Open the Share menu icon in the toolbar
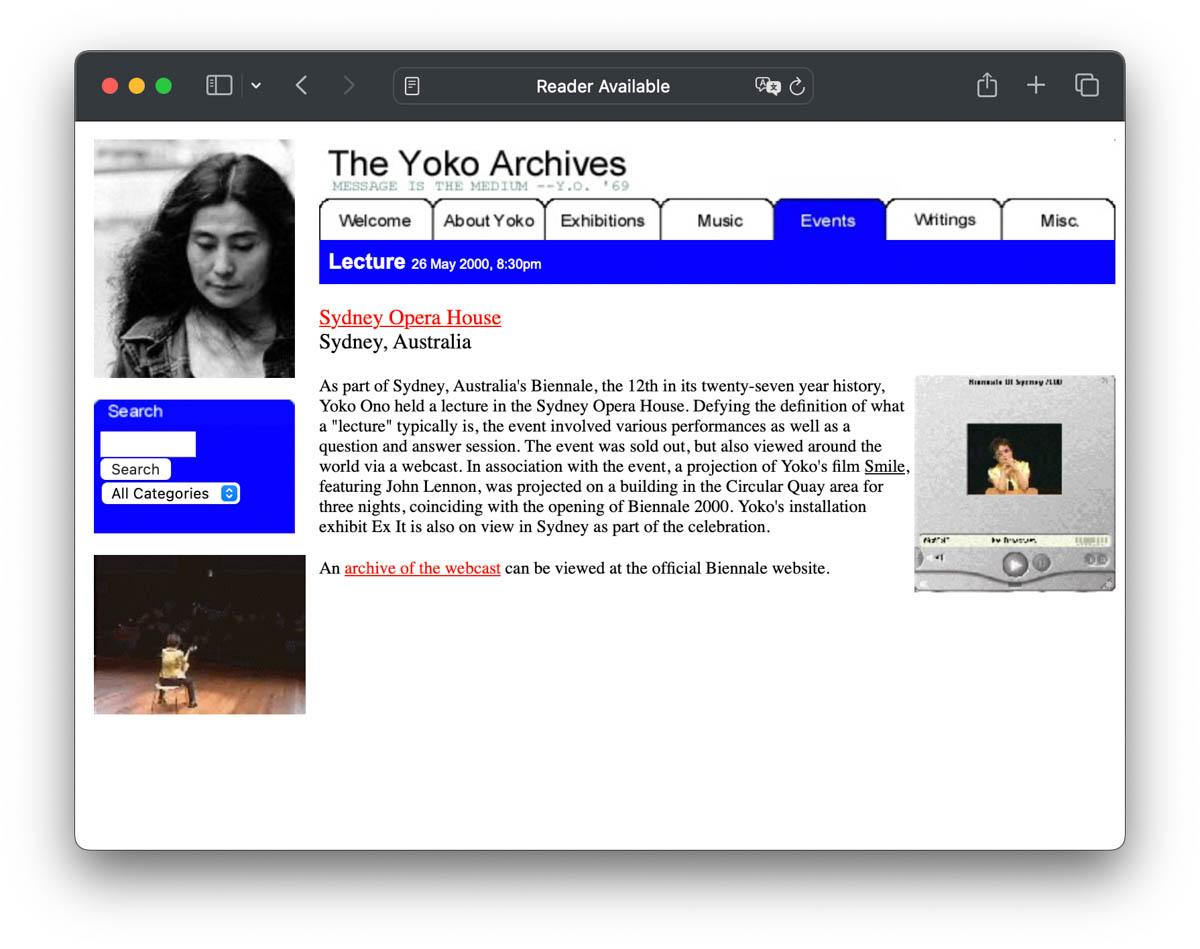Screen dimensions: 1200x949 pyautogui.click(x=986, y=85)
